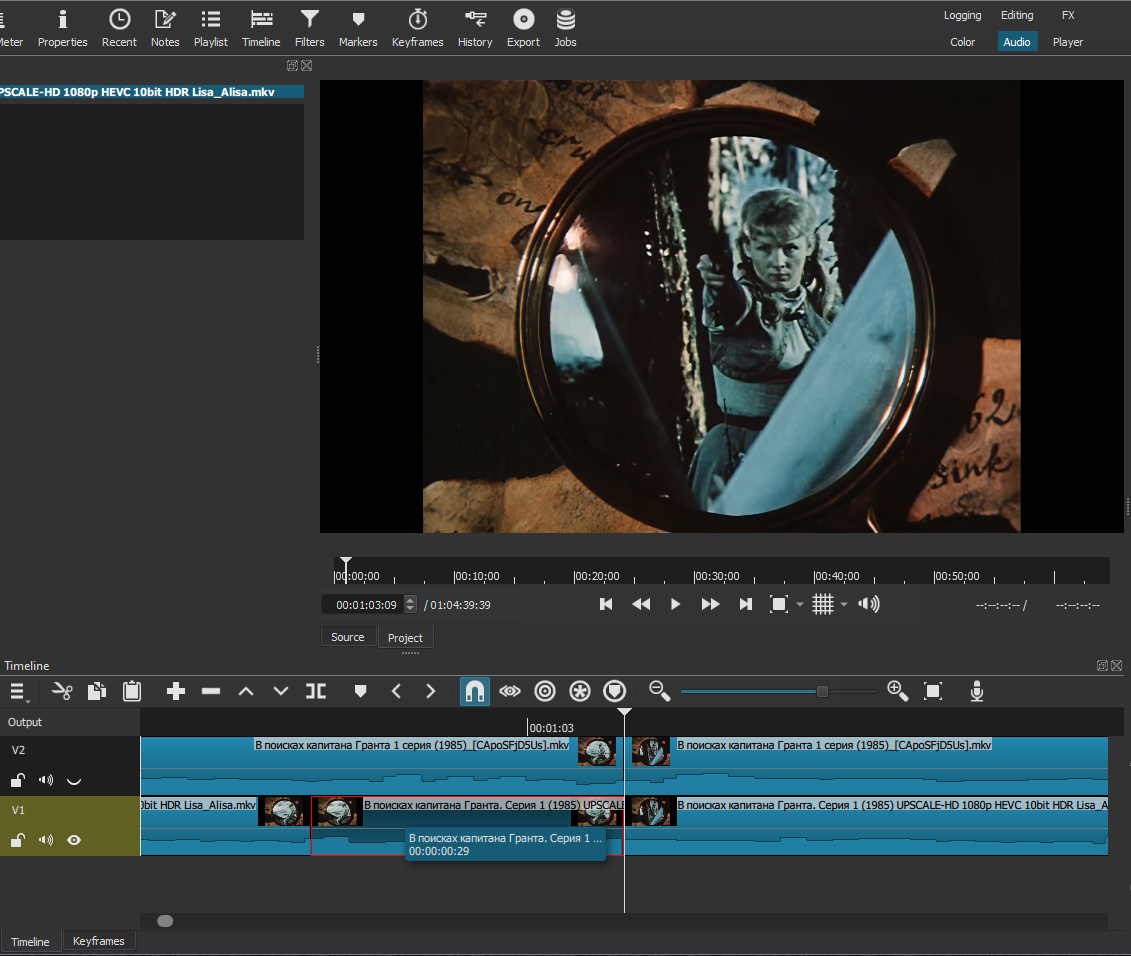
Task: Rewind the player
Action: (641, 605)
